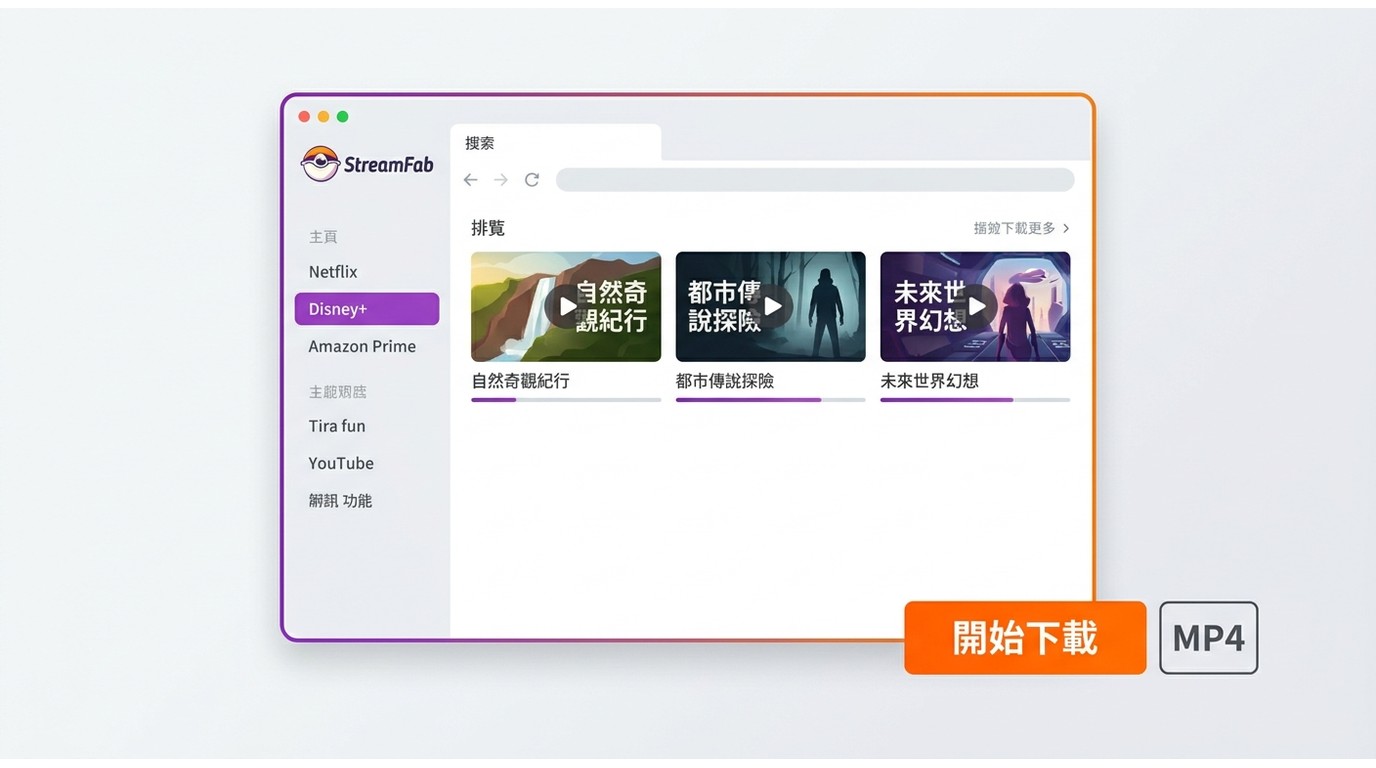
Task: Click the MP4 format button
Action: 1209,638
